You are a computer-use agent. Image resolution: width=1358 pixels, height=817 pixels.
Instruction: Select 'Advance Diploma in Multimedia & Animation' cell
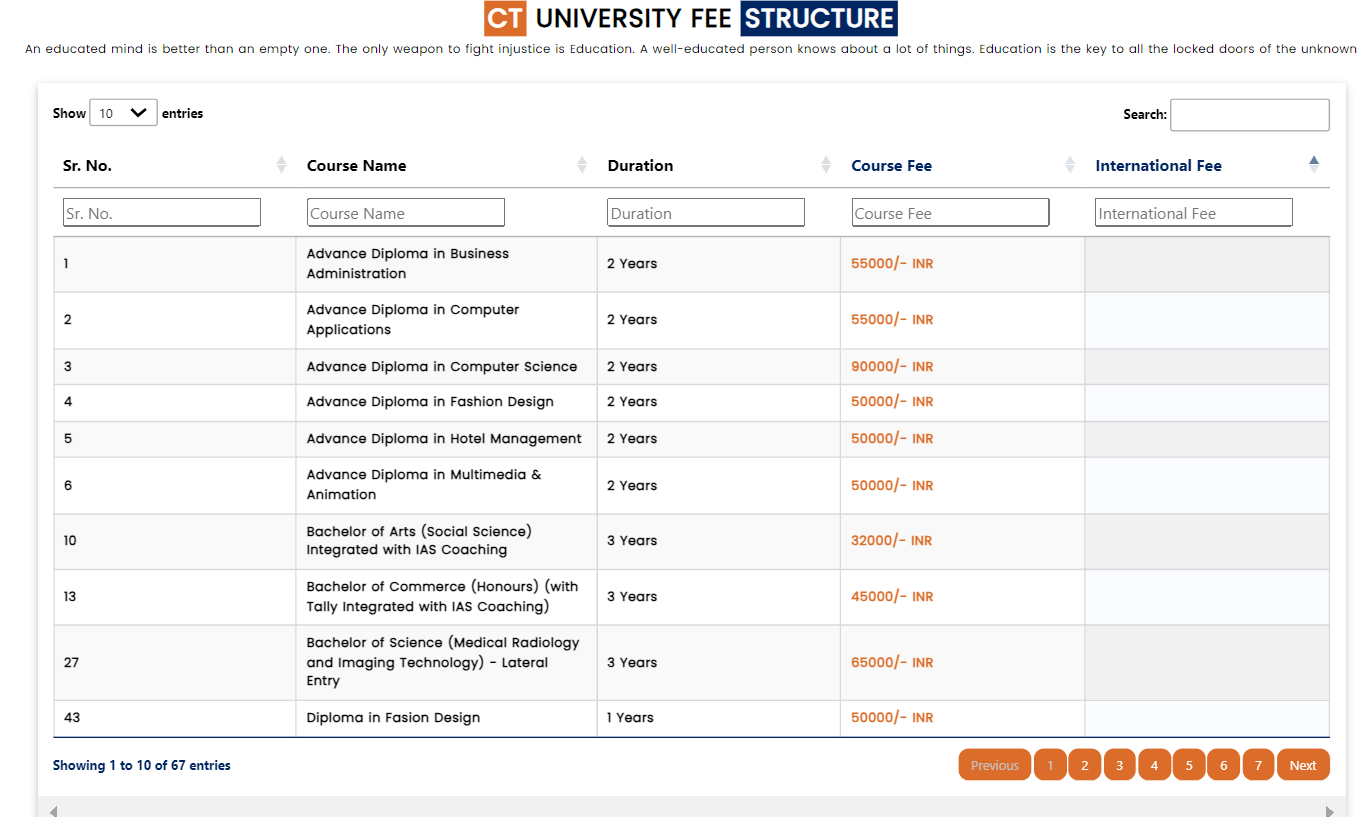[446, 485]
